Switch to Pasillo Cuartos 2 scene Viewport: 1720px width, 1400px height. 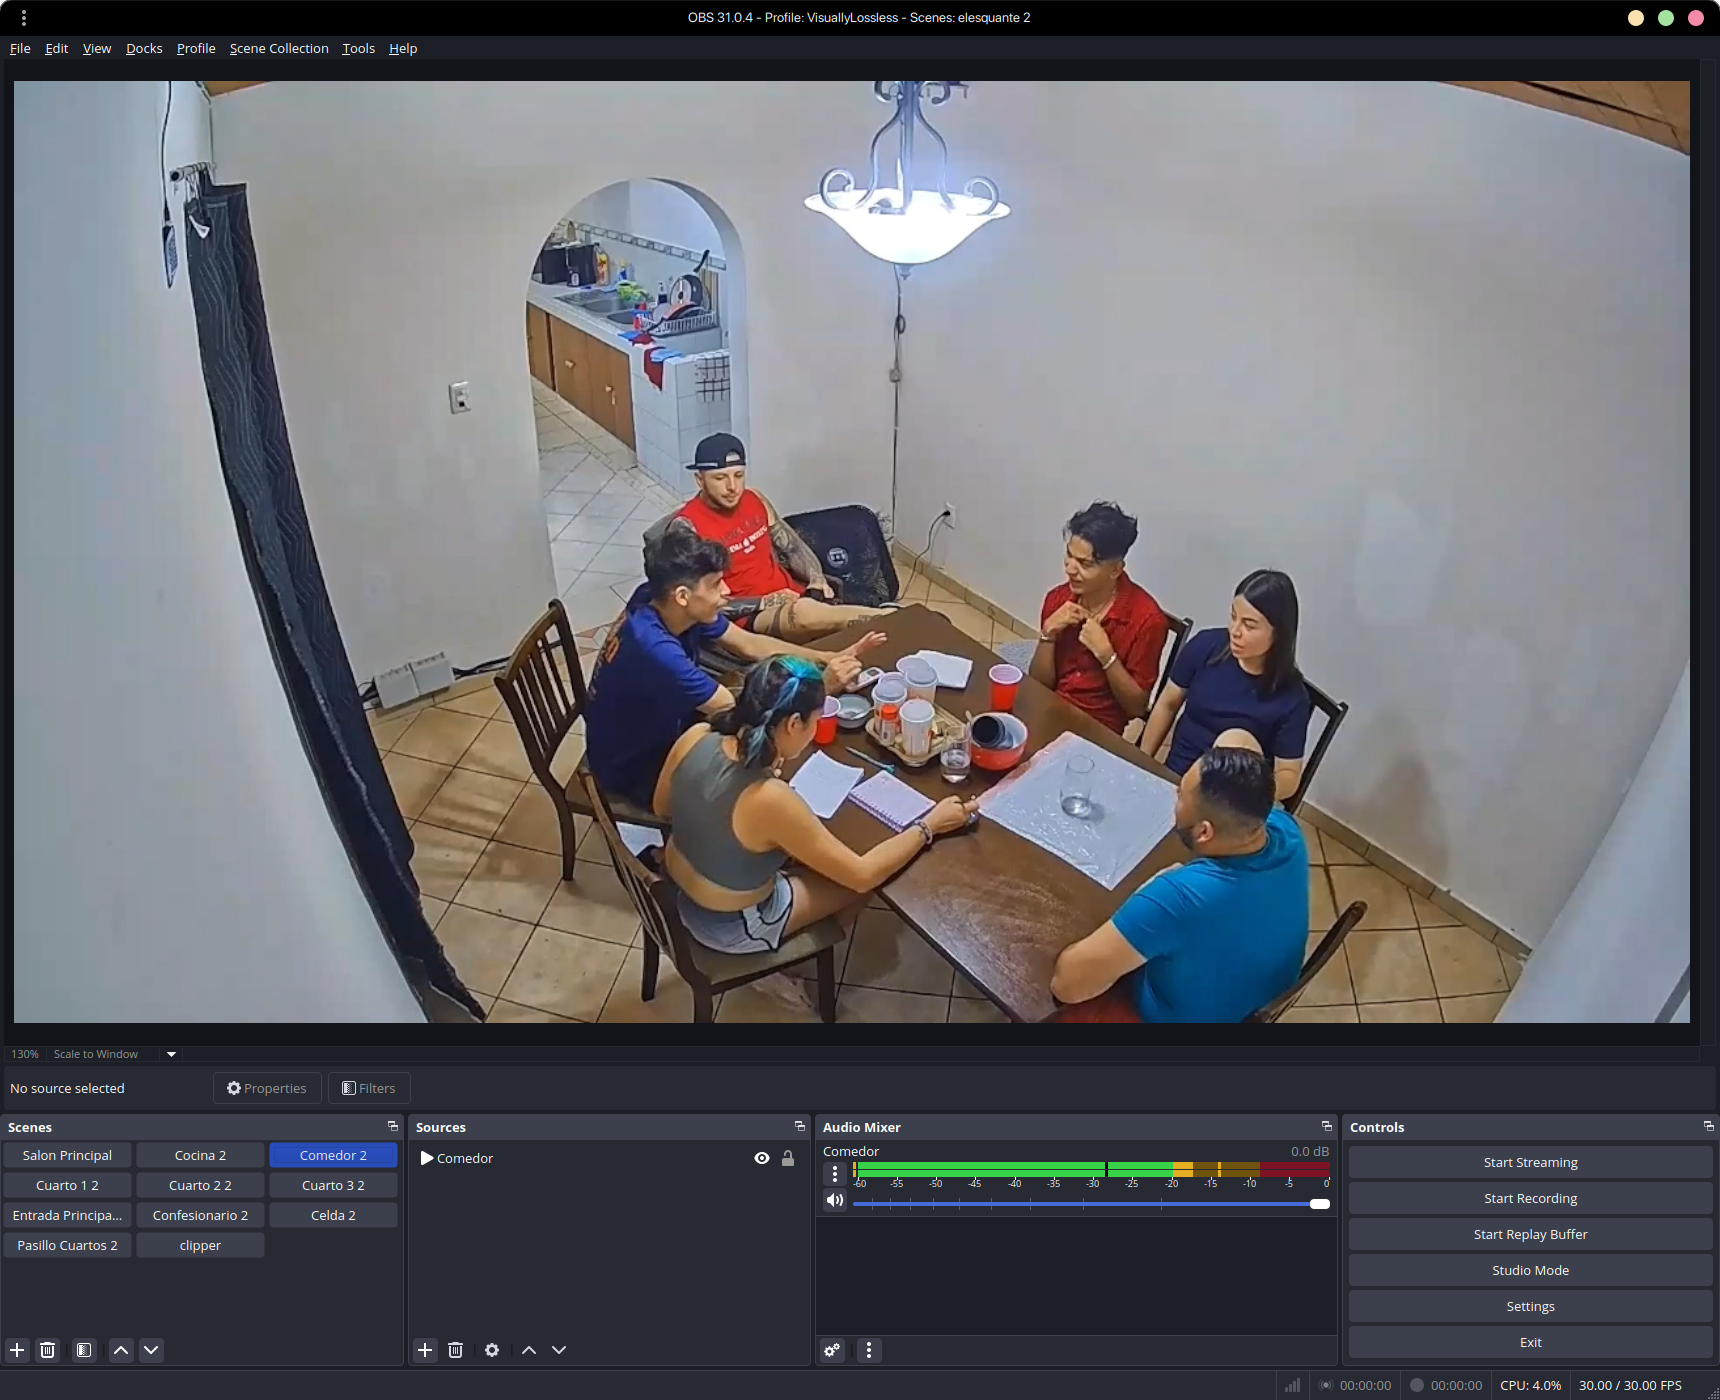pyautogui.click(x=67, y=1245)
